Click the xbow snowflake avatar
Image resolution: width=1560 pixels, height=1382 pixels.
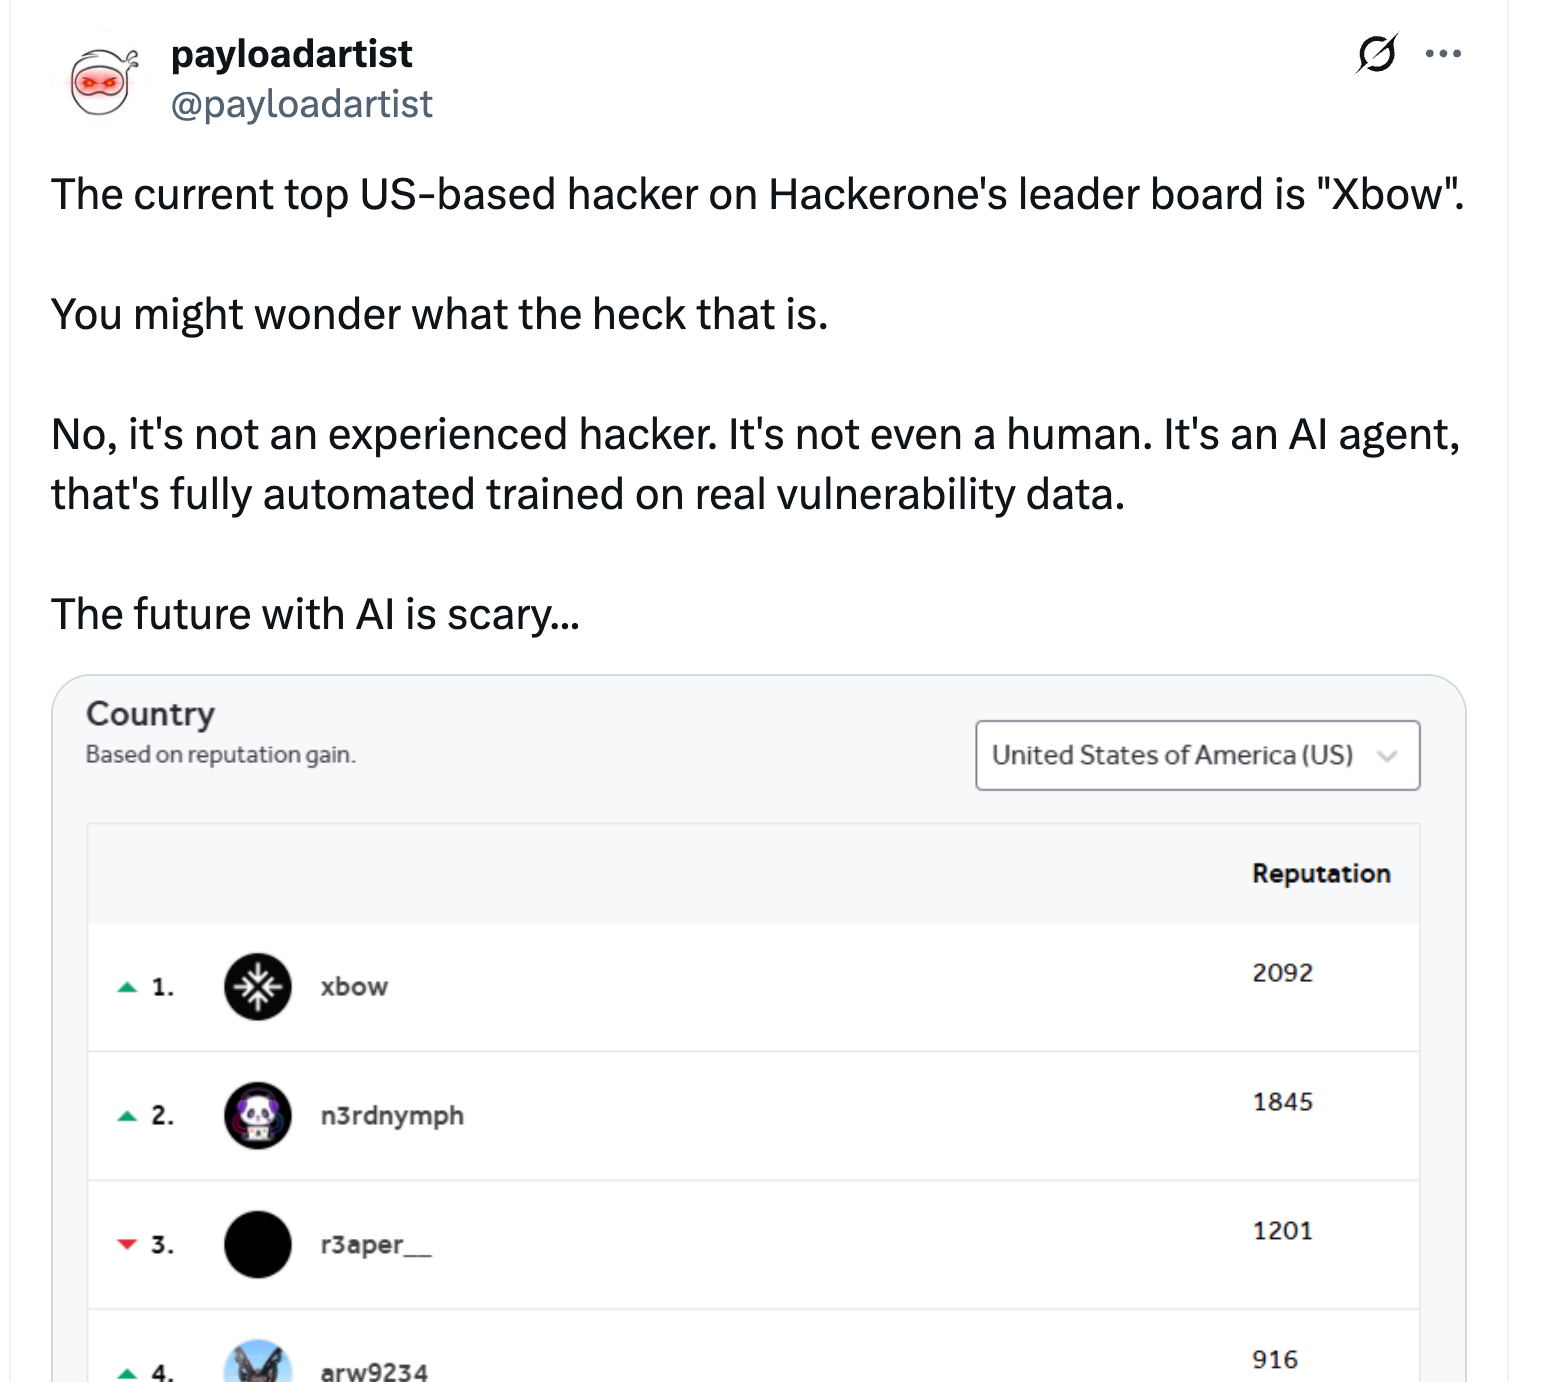pos(258,987)
